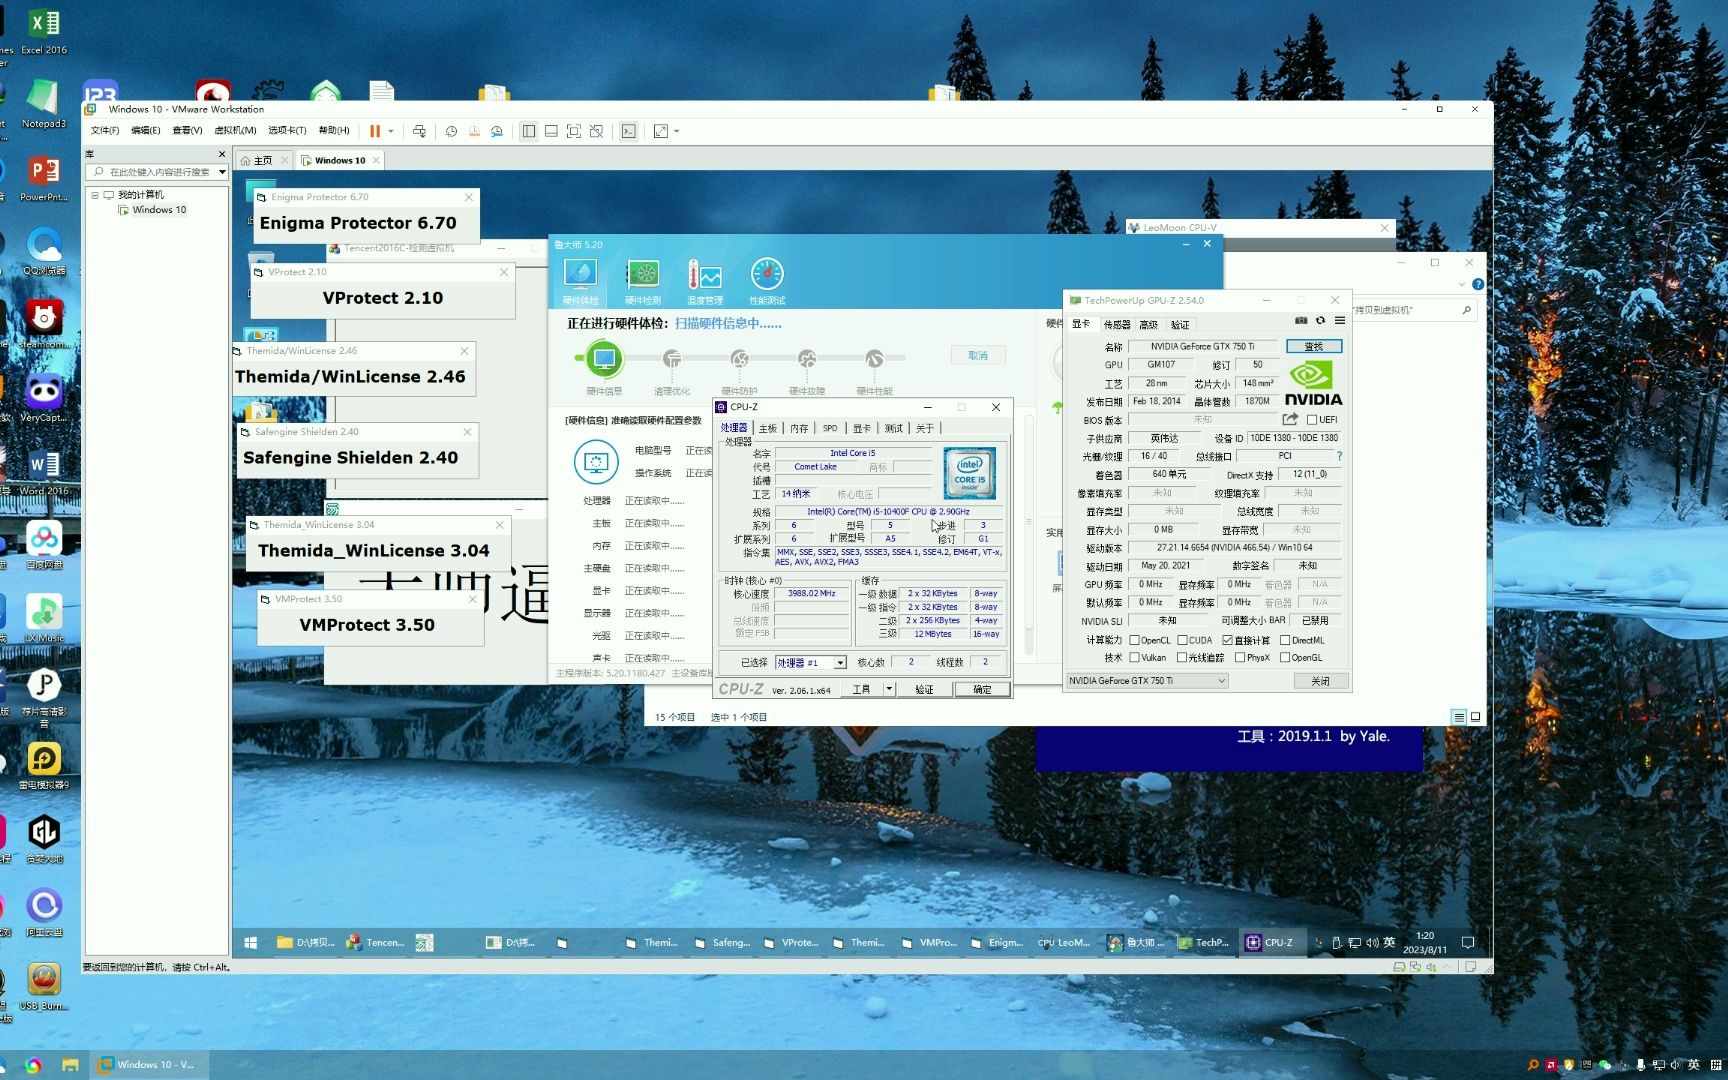Toggle the 光线追踪 checkbox in GPU-Z
The image size is (1728, 1080).
[1182, 658]
